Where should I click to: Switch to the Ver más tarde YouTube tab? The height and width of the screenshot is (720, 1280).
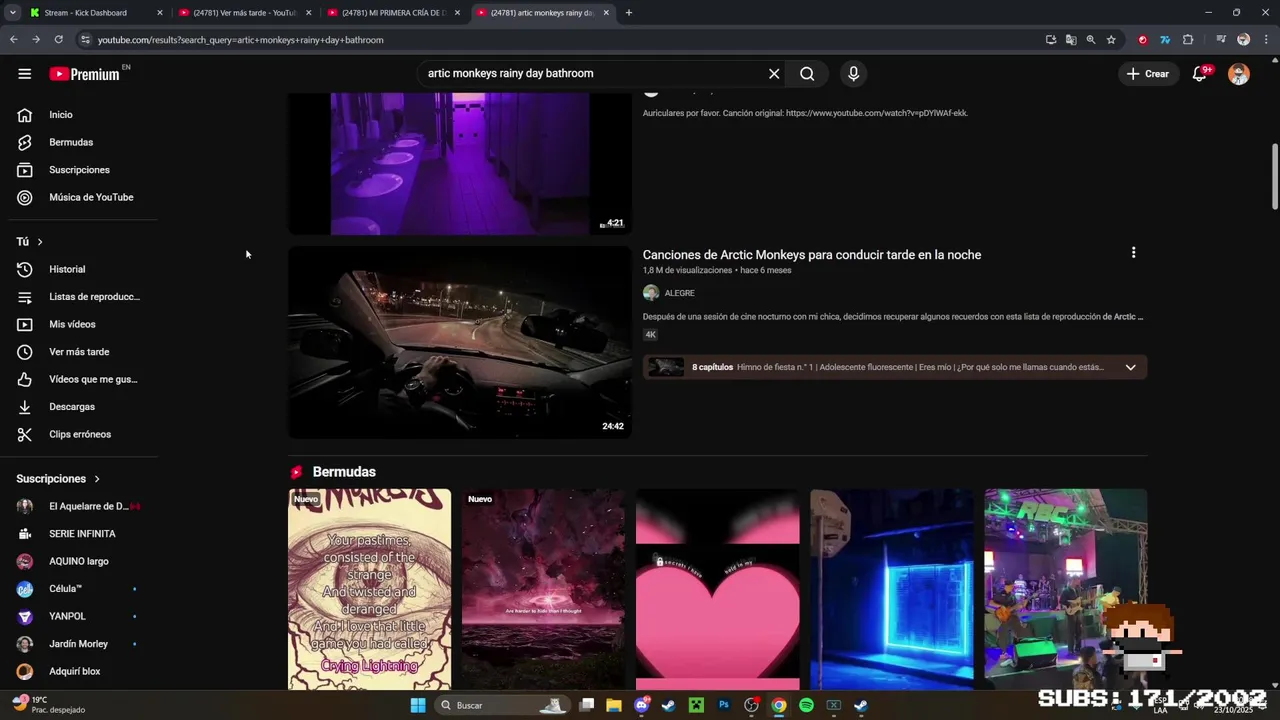pos(245,13)
